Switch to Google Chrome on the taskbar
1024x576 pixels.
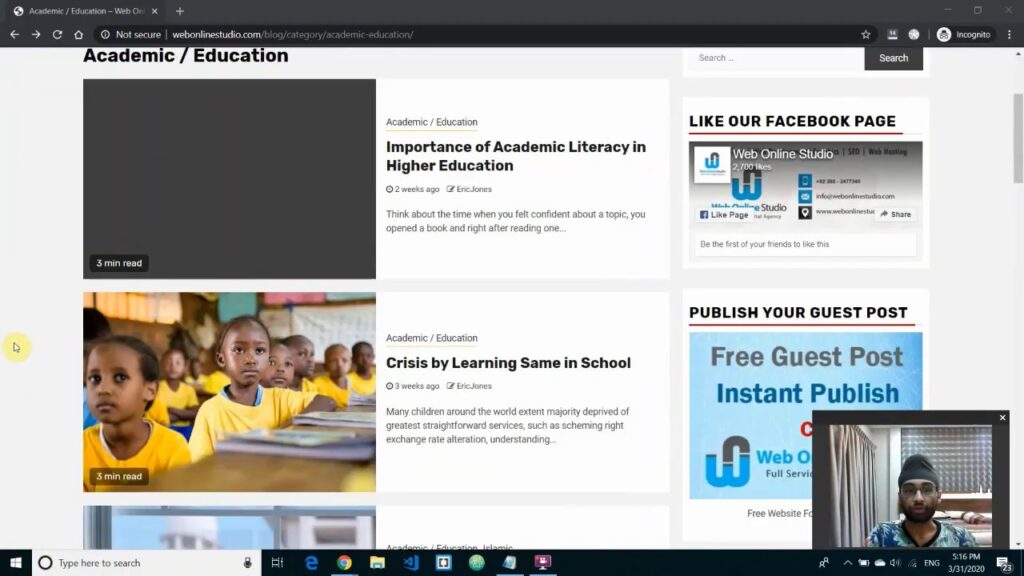pyautogui.click(x=344, y=563)
